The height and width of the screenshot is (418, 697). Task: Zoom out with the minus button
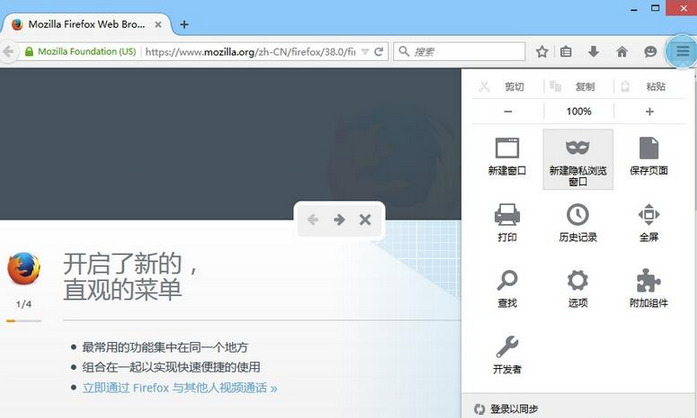click(x=508, y=112)
